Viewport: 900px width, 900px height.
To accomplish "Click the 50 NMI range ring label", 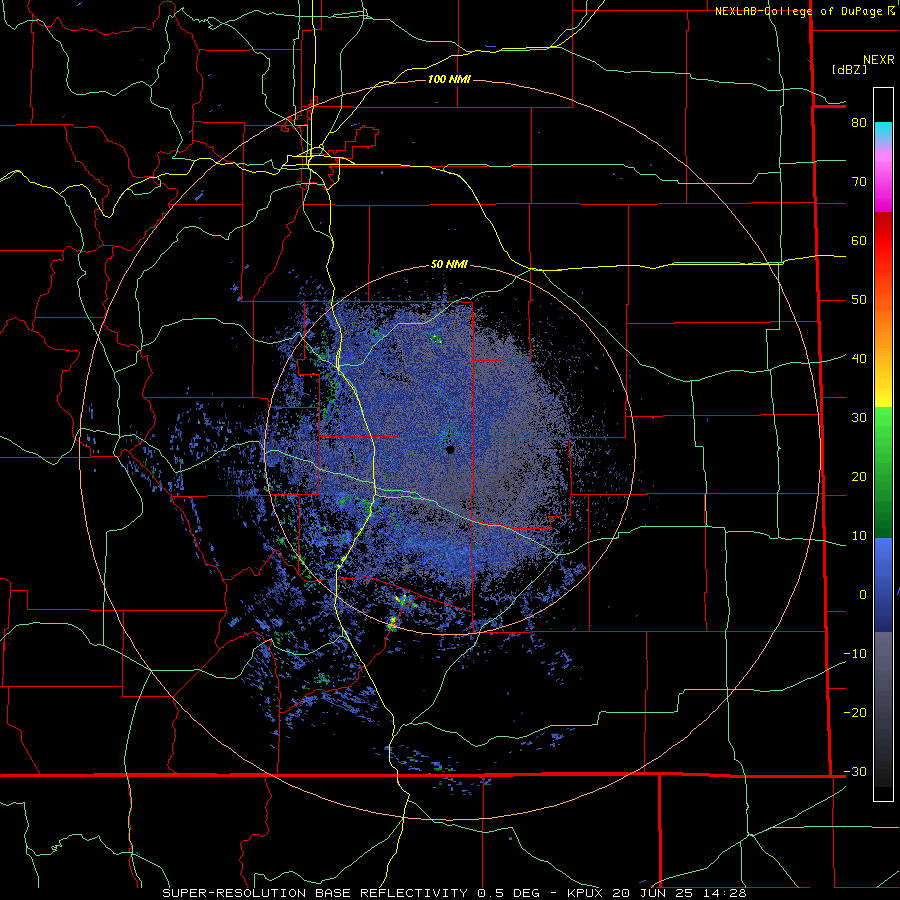I will click(x=449, y=265).
